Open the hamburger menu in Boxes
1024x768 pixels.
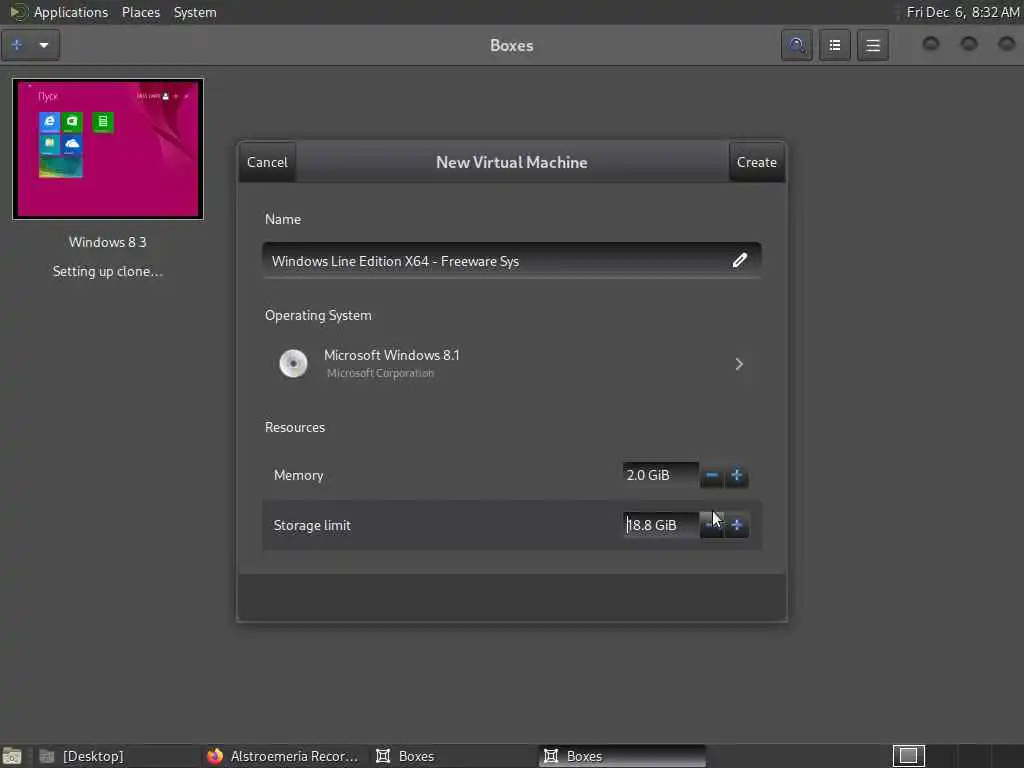coord(873,45)
